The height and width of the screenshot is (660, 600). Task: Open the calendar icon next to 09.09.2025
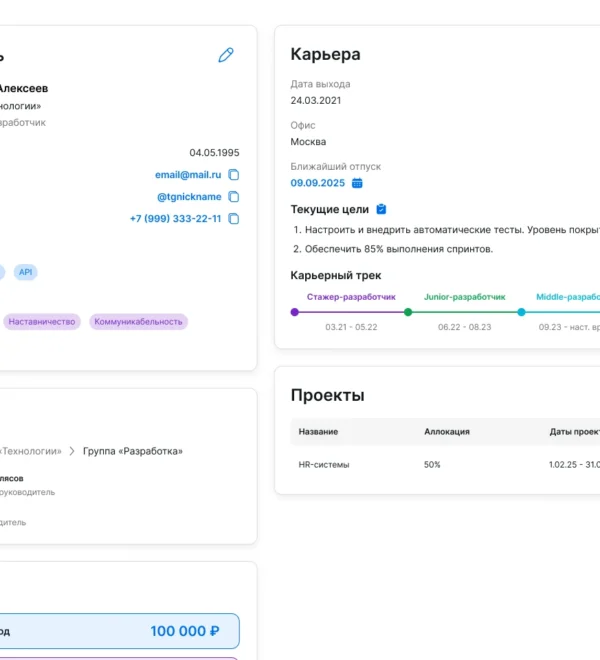pos(357,183)
